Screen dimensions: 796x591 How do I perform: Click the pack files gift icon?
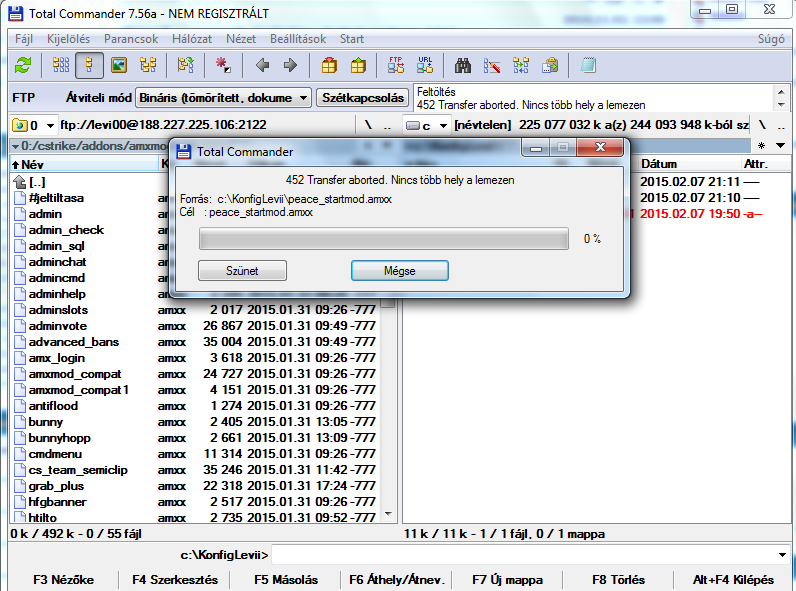[329, 65]
